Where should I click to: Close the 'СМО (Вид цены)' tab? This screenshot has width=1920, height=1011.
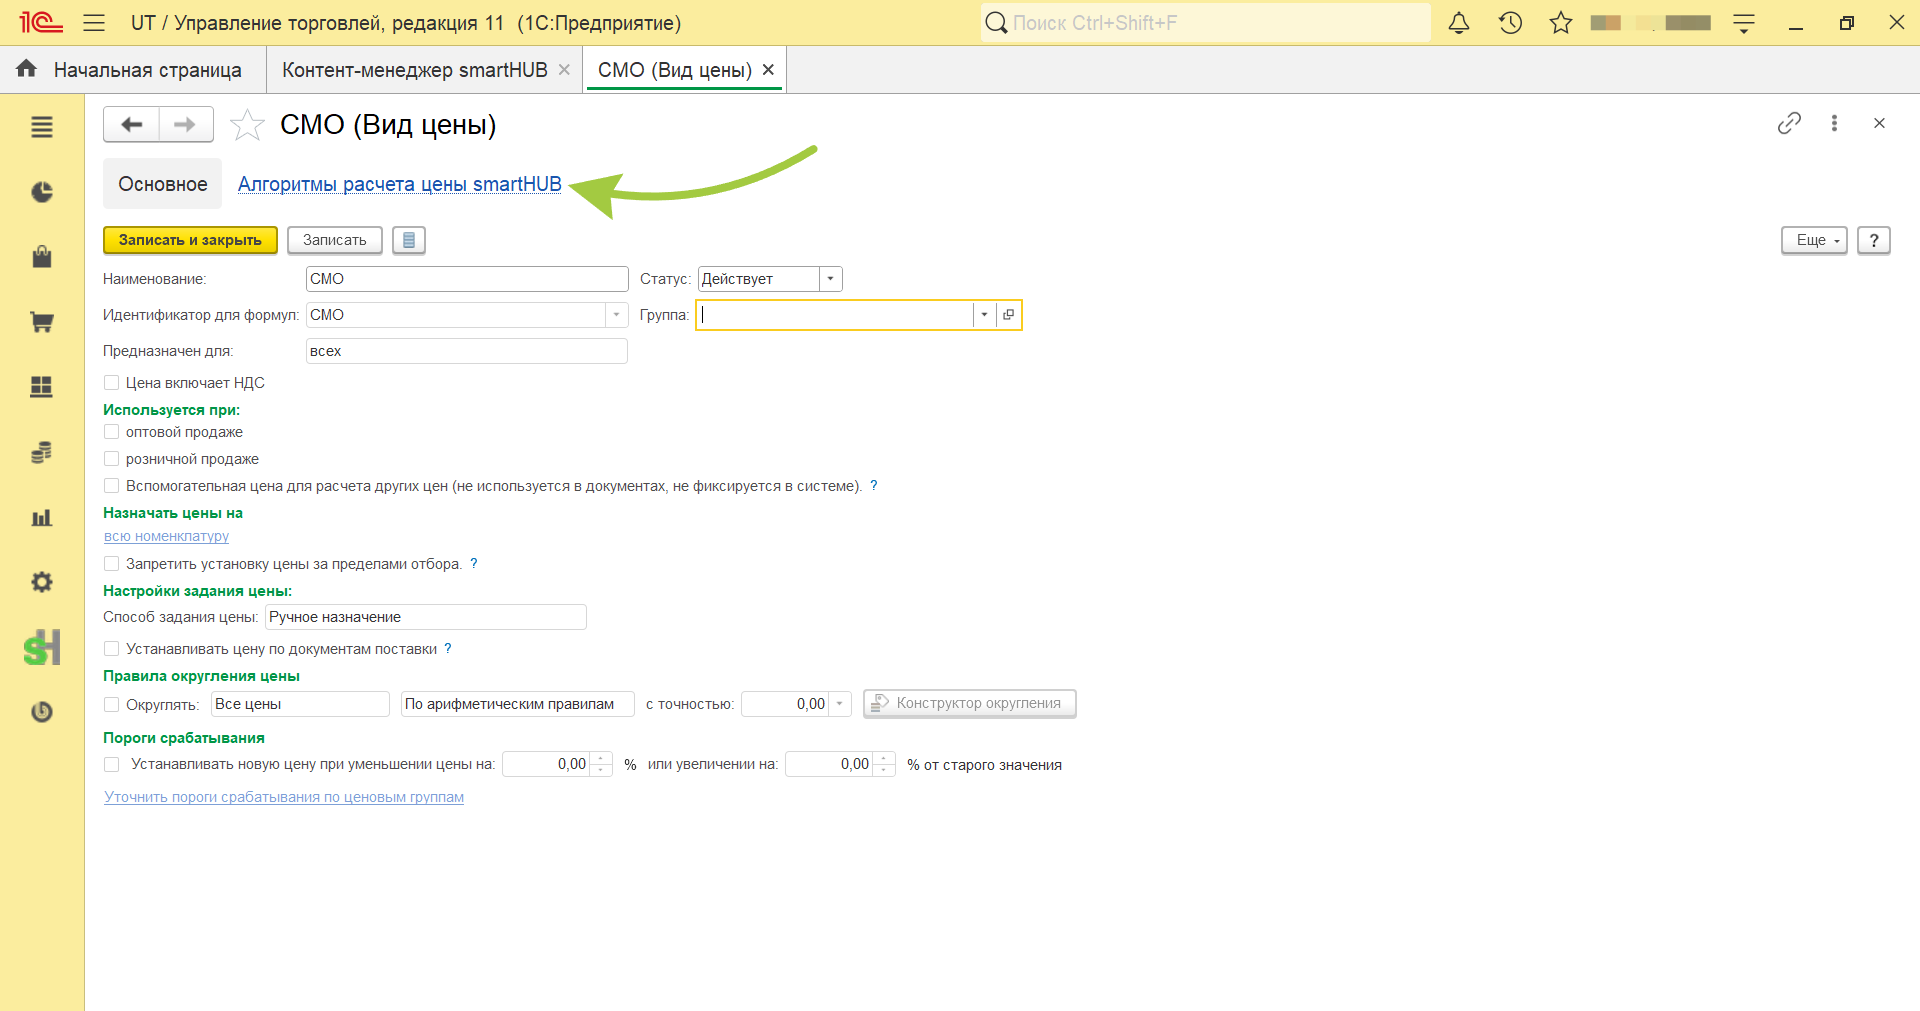pos(768,70)
